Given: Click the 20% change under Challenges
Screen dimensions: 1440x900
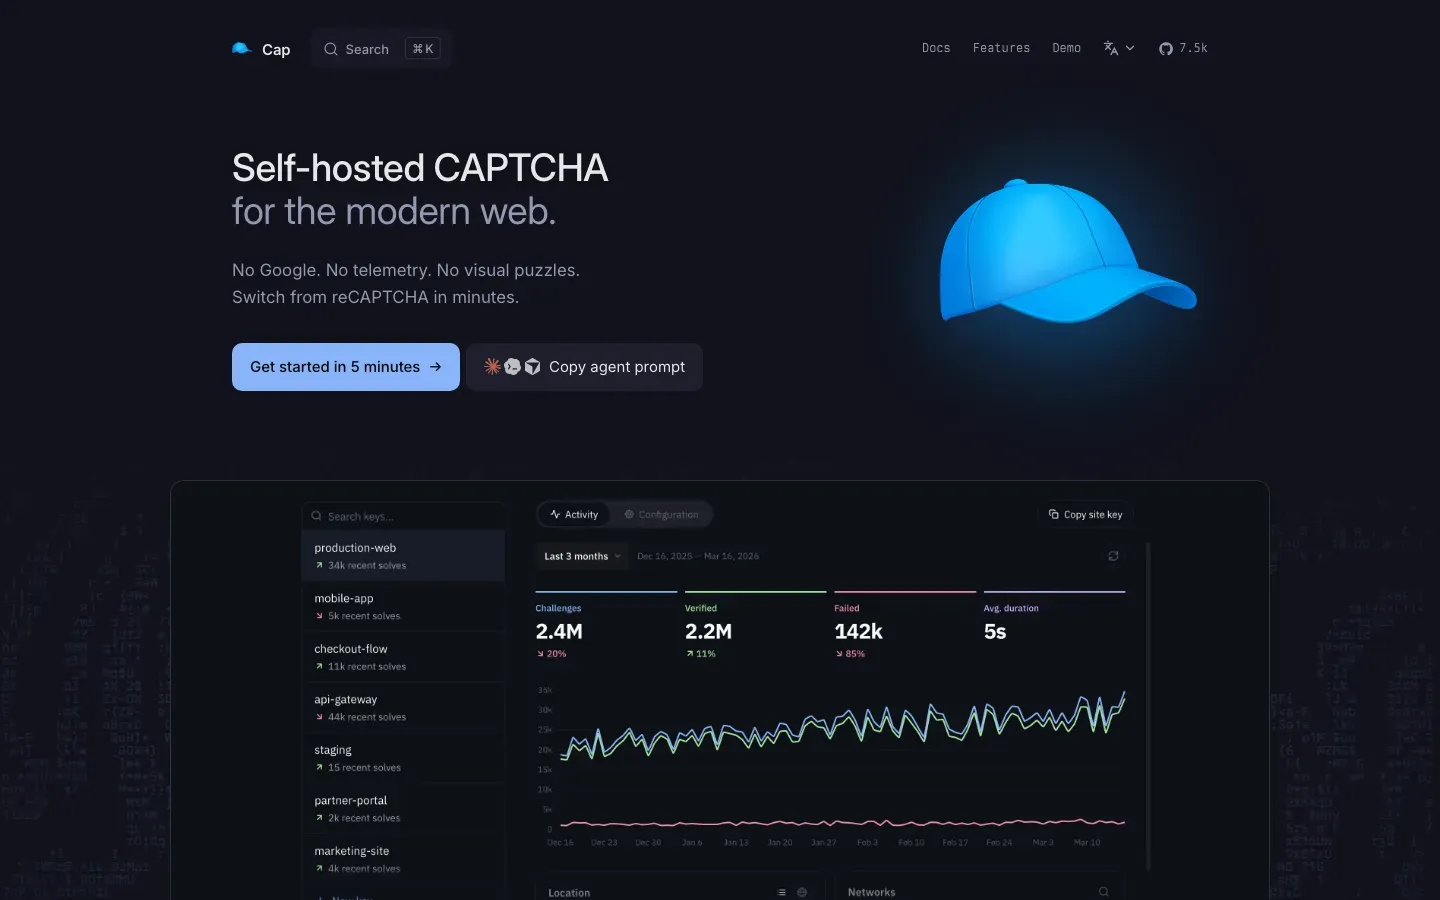Looking at the screenshot, I should point(551,654).
